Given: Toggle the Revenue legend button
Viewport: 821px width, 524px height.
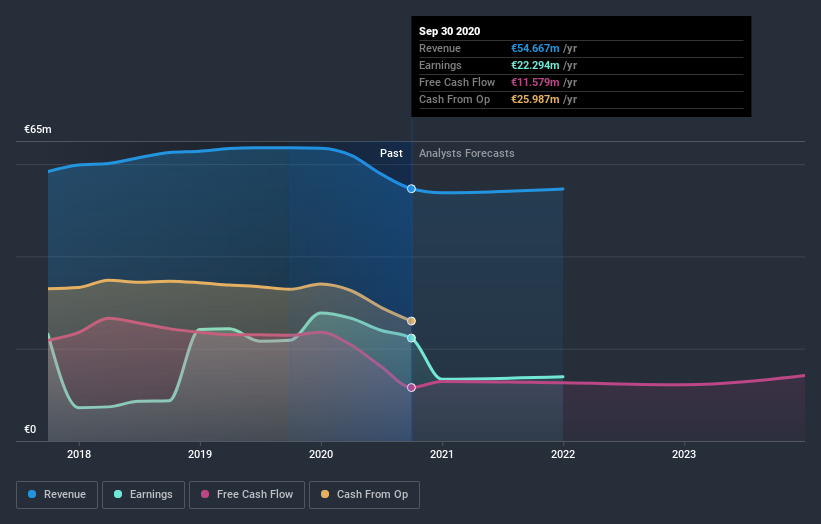Looking at the screenshot, I should 57,495.
